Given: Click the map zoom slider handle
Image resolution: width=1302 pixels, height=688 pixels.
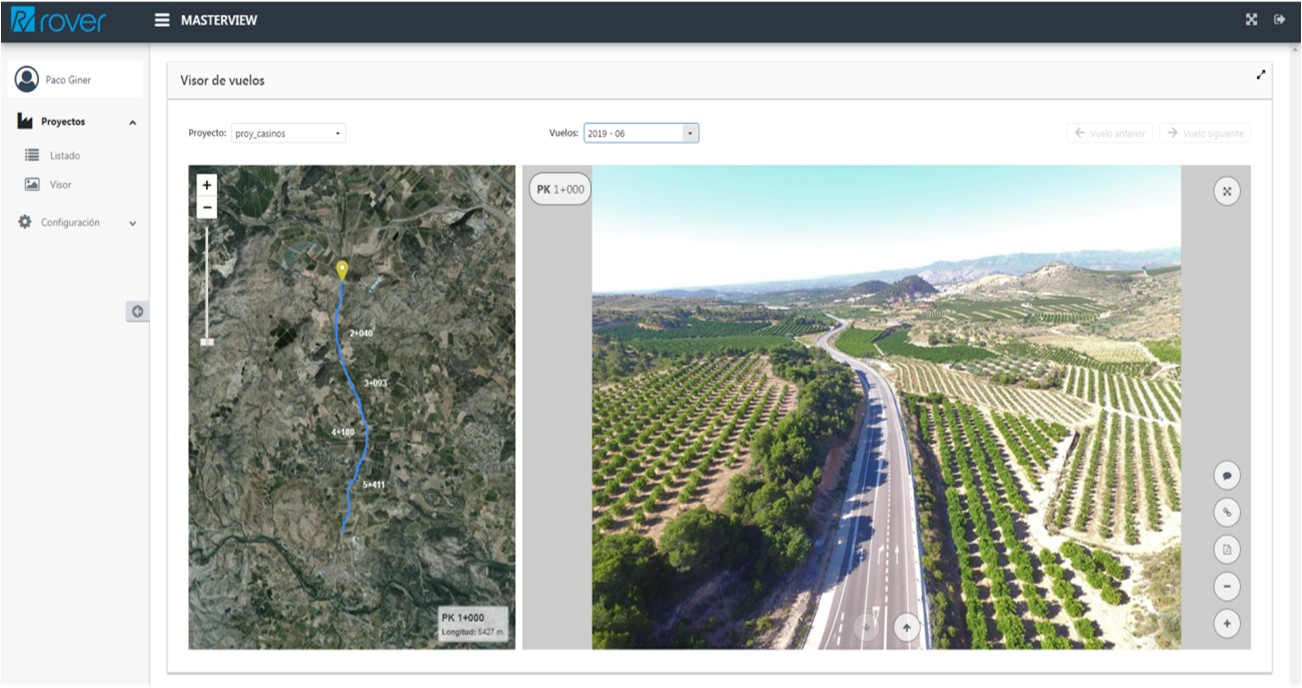Looking at the screenshot, I should [x=207, y=341].
